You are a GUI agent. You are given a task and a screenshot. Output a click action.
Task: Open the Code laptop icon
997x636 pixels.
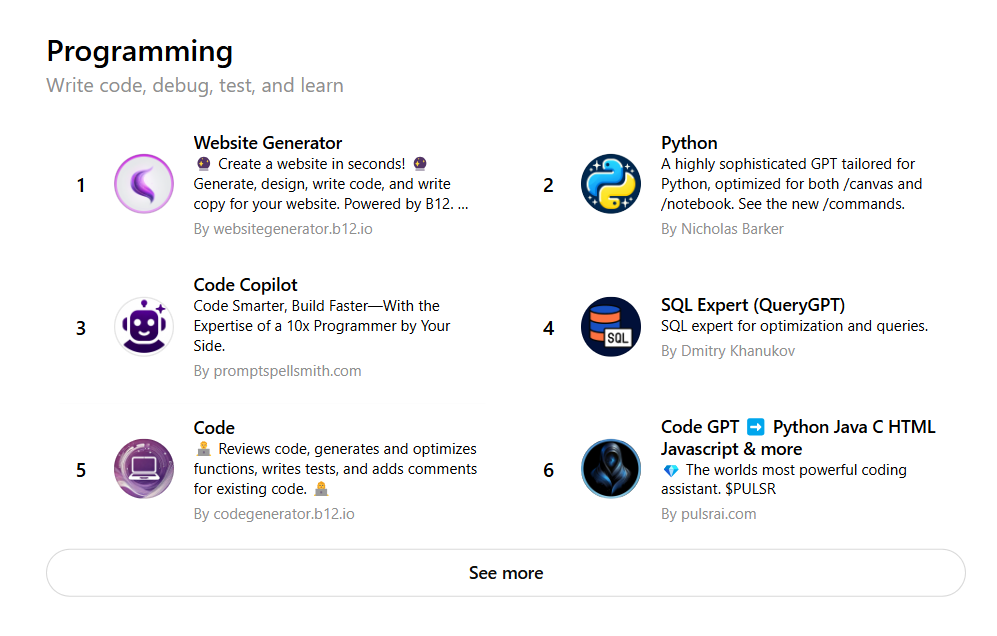coord(144,469)
